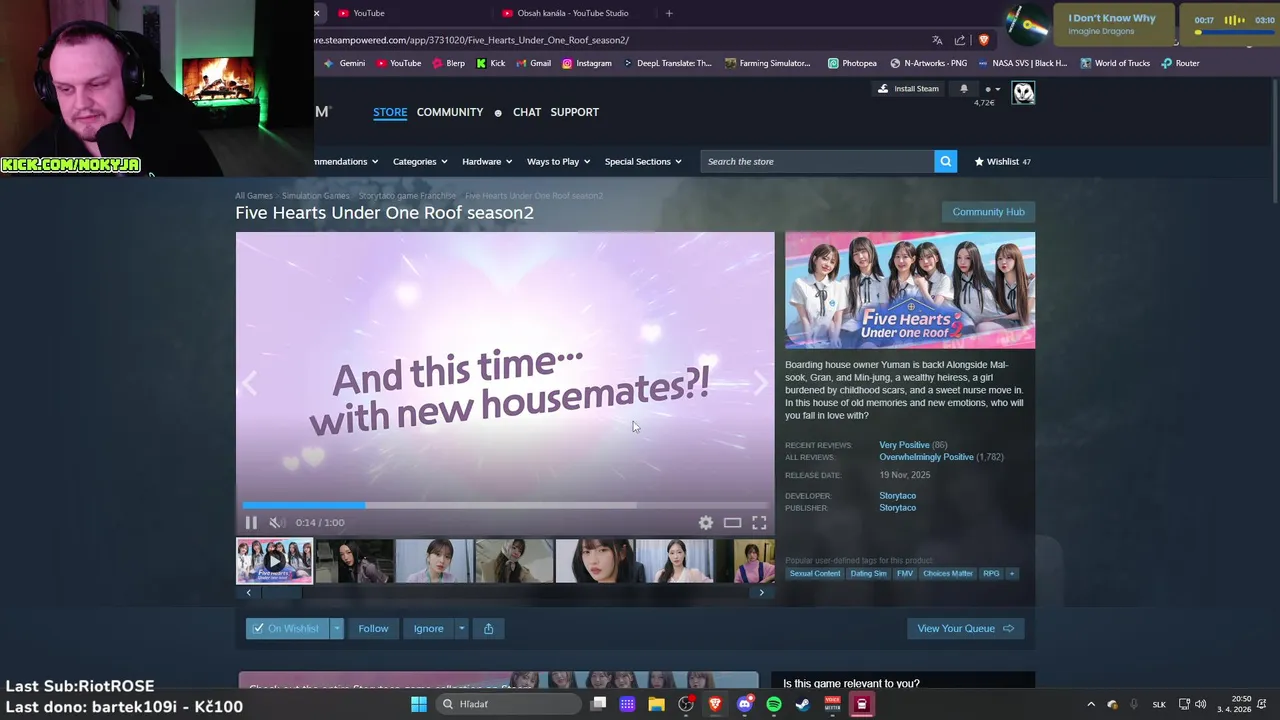Open the Photopea bookmark
This screenshot has height=720, width=1280.
[852, 63]
